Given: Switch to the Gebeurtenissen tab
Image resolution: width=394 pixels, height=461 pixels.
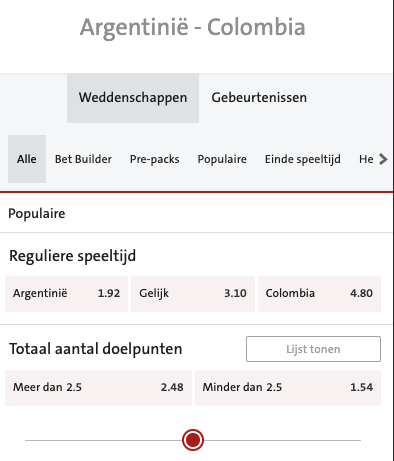Looking at the screenshot, I should tap(259, 98).
